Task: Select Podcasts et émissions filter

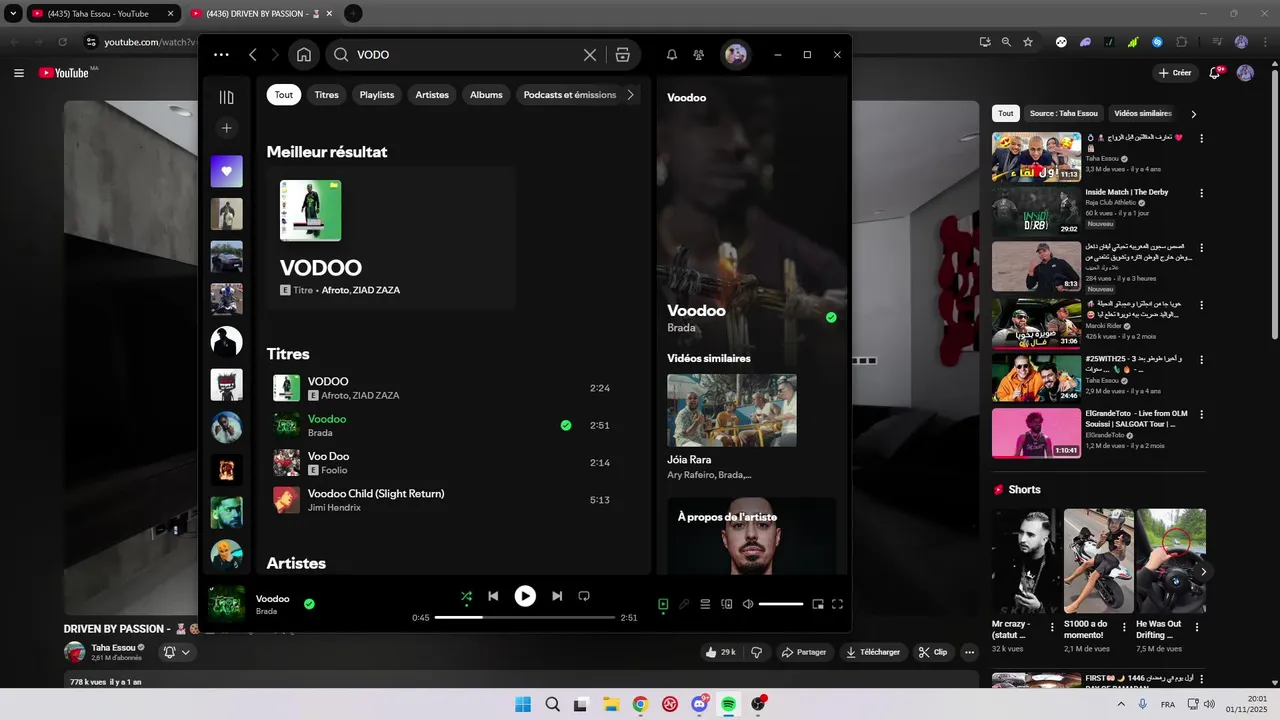Action: click(x=570, y=95)
